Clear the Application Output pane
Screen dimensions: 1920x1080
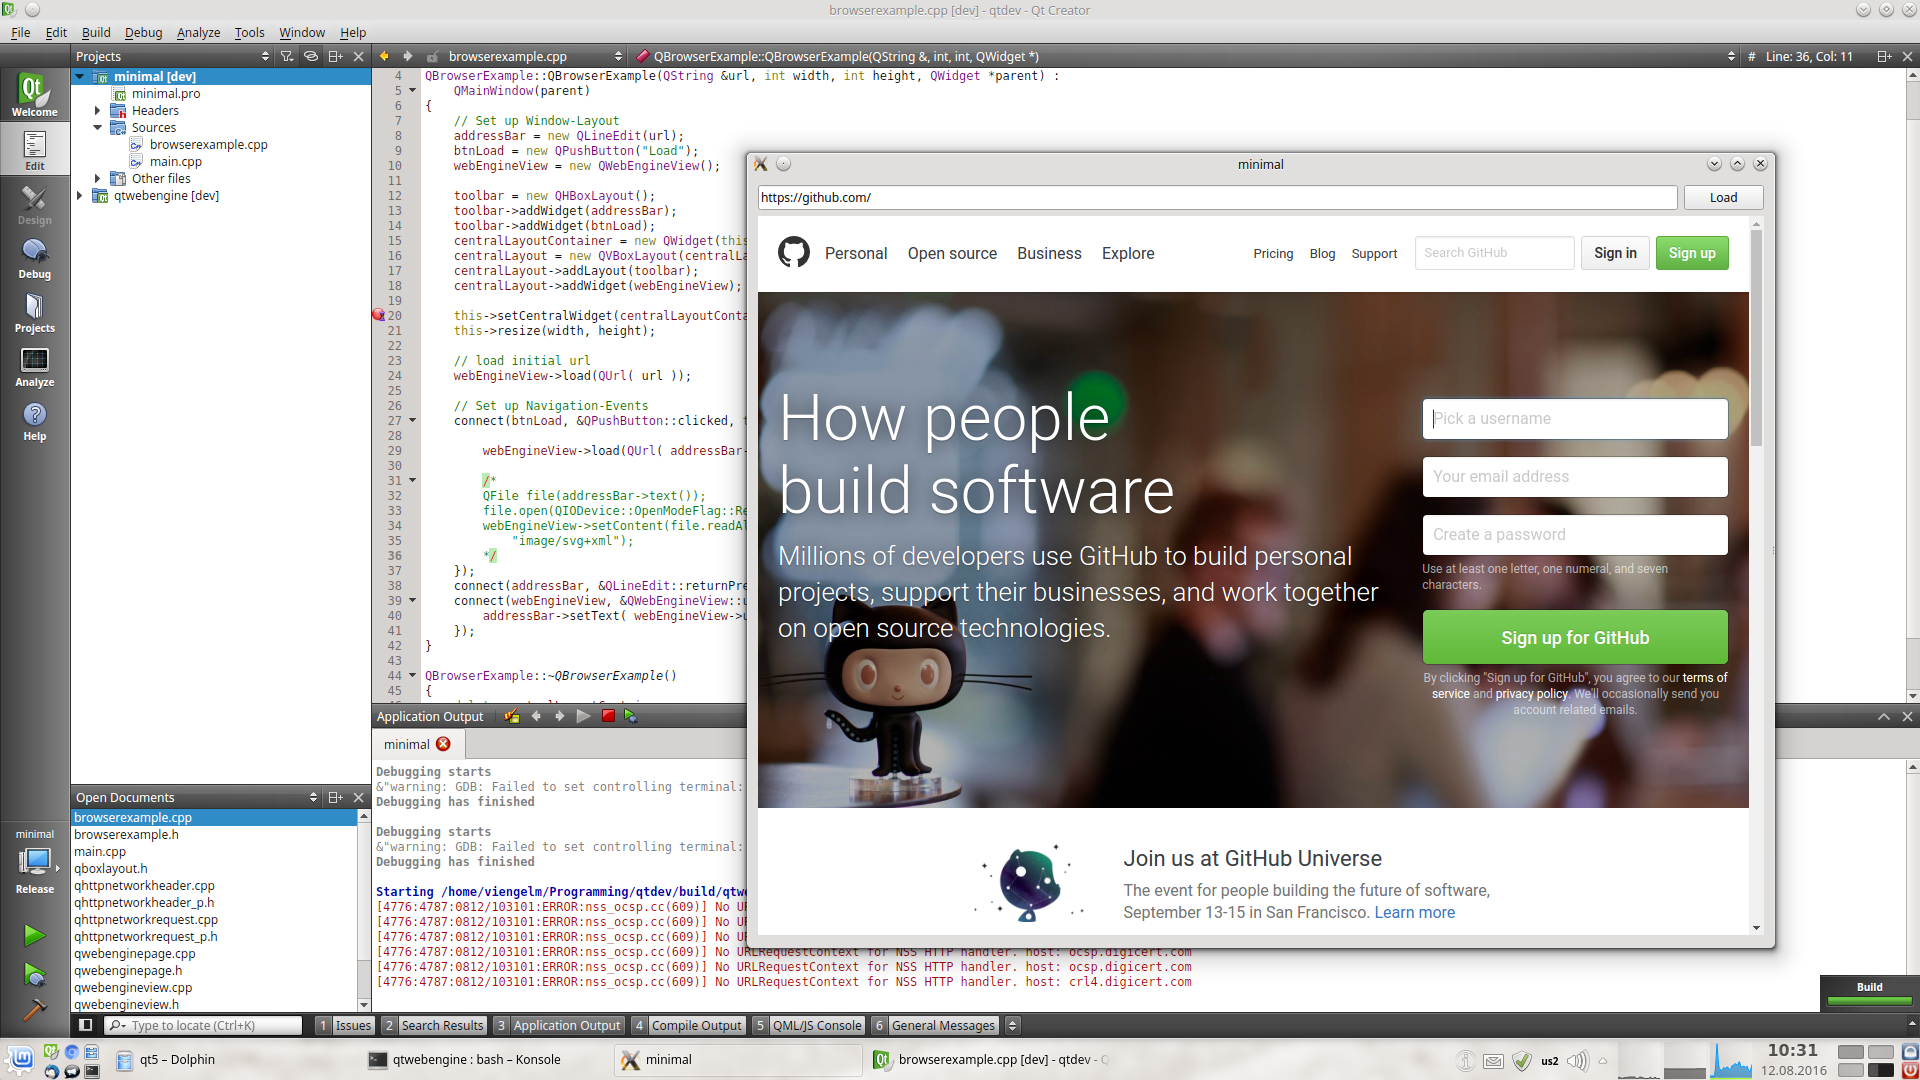tap(512, 716)
